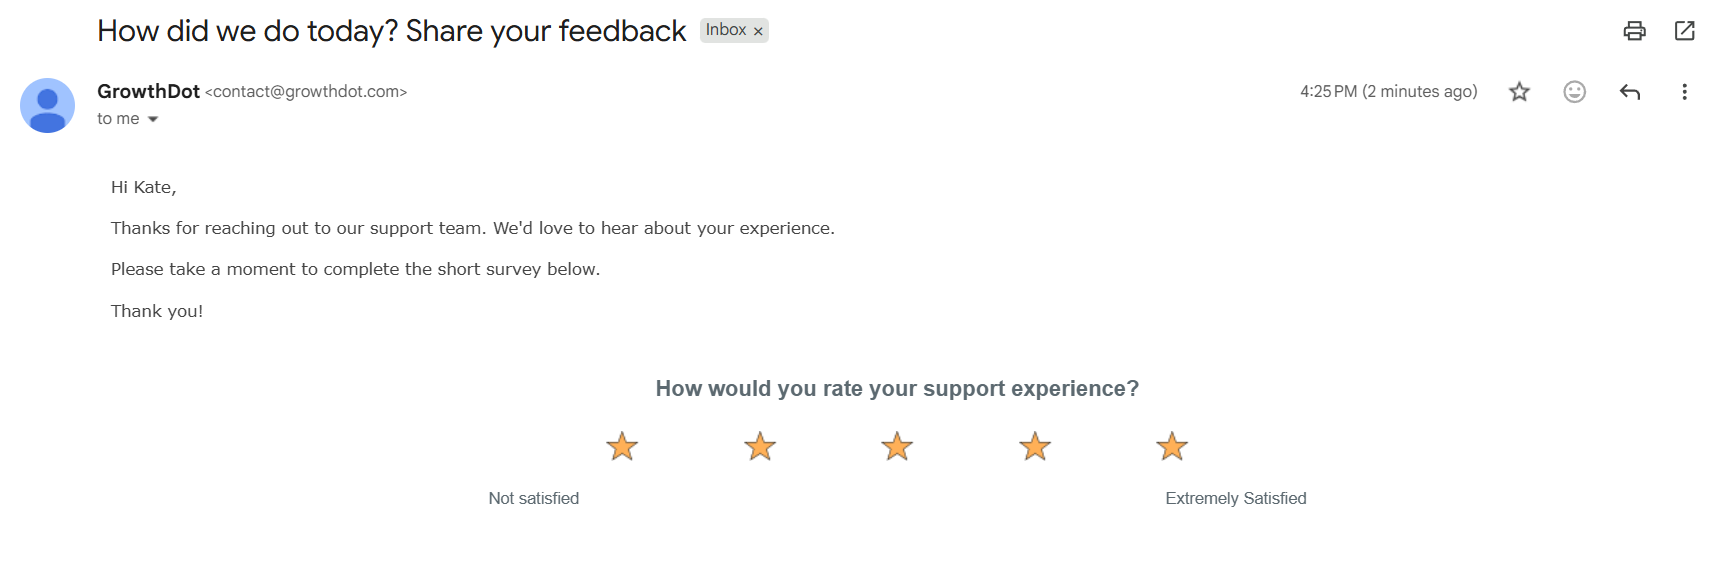
Task: Open email in a new window
Action: click(1686, 31)
